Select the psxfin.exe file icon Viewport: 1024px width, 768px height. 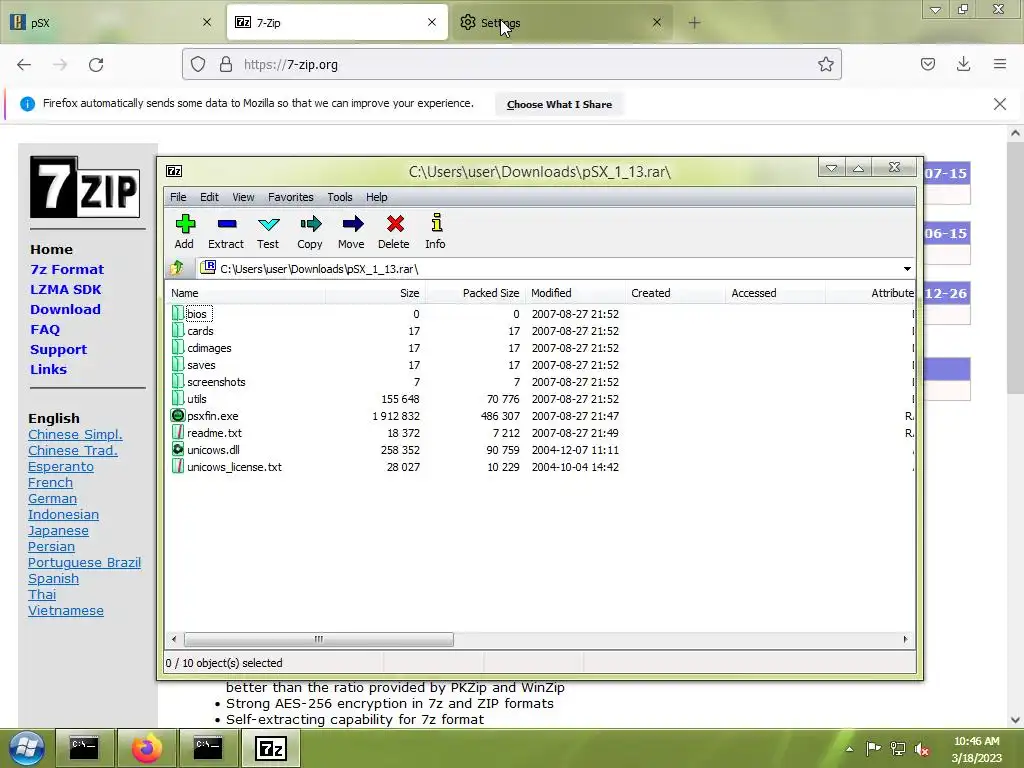[x=178, y=415]
